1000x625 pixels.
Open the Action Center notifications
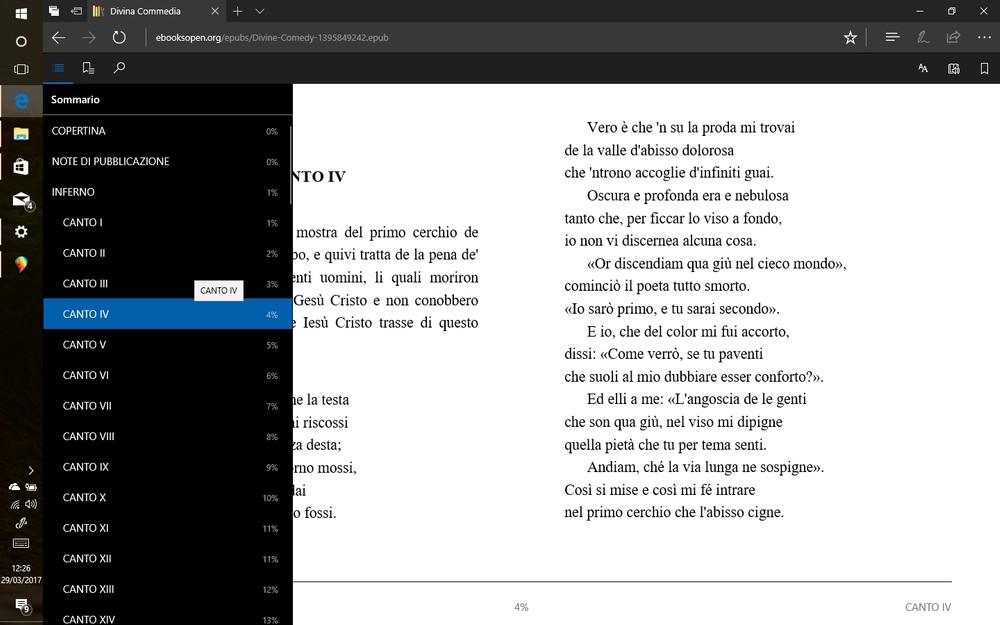coord(21,605)
